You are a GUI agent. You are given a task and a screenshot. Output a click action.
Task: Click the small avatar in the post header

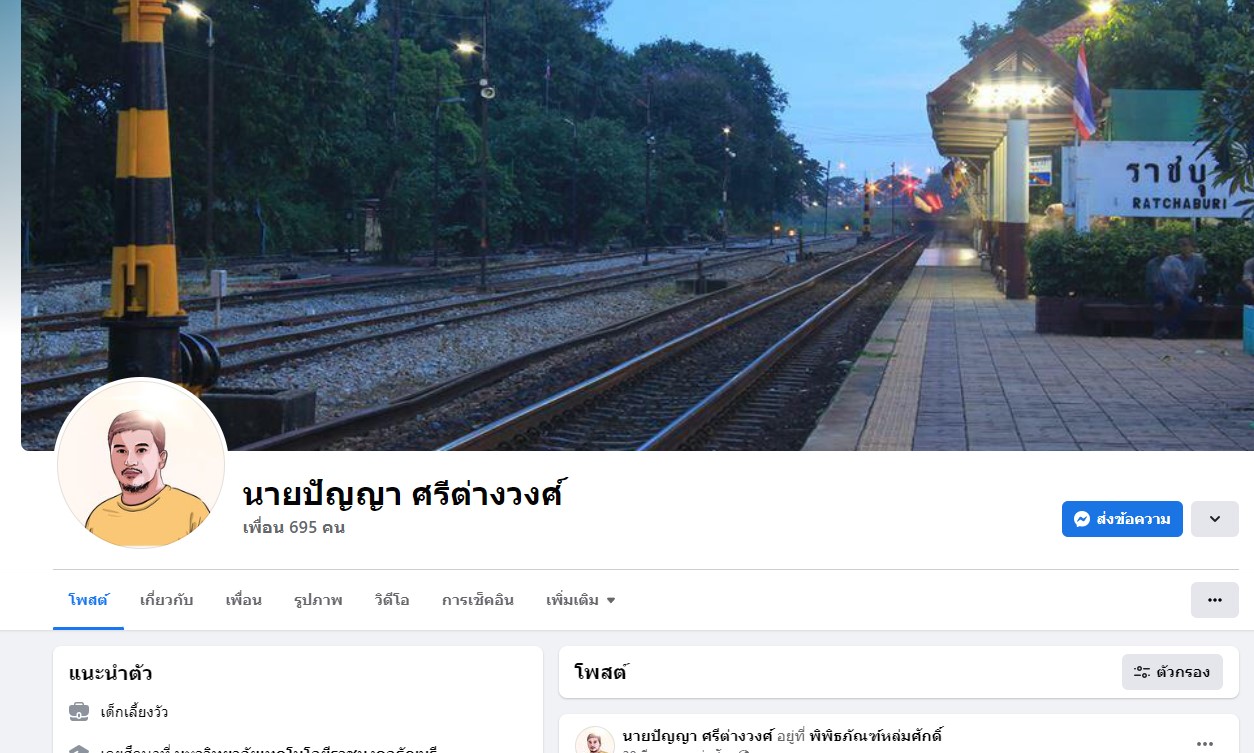[595, 741]
